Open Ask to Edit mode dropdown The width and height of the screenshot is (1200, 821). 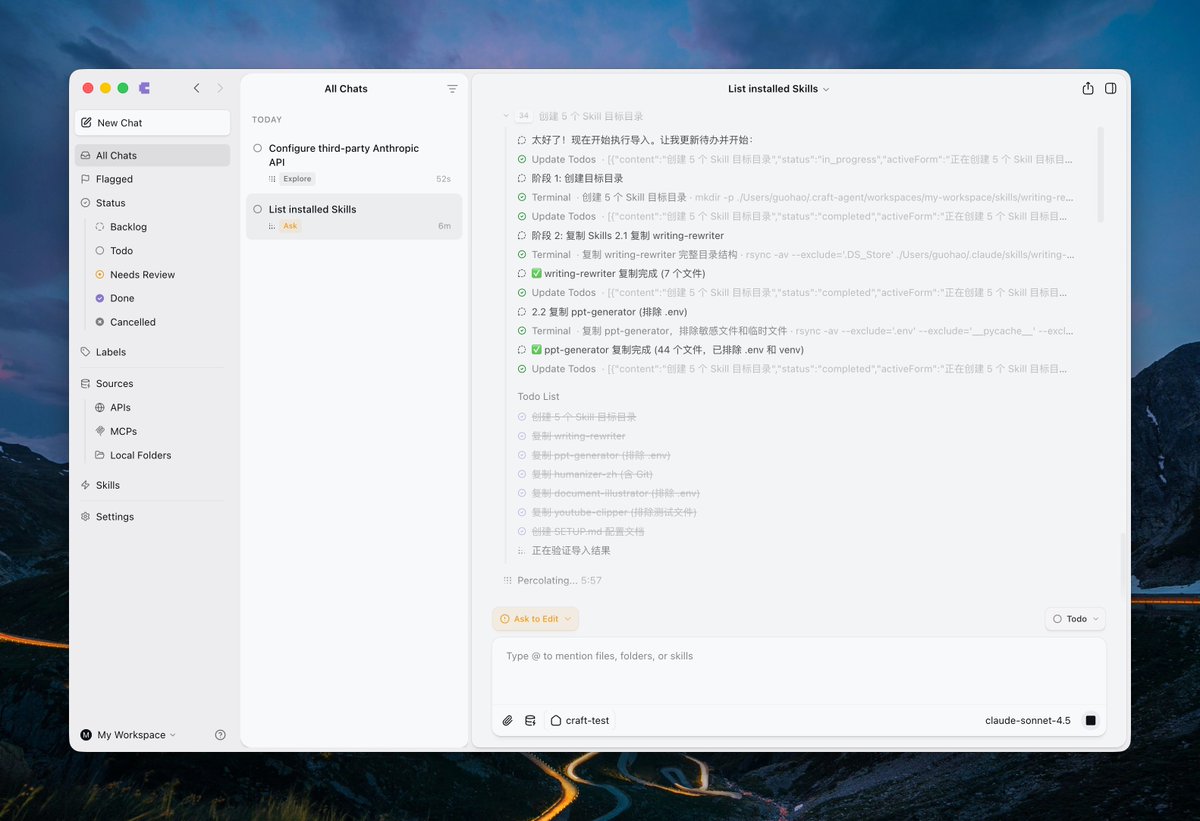(536, 619)
